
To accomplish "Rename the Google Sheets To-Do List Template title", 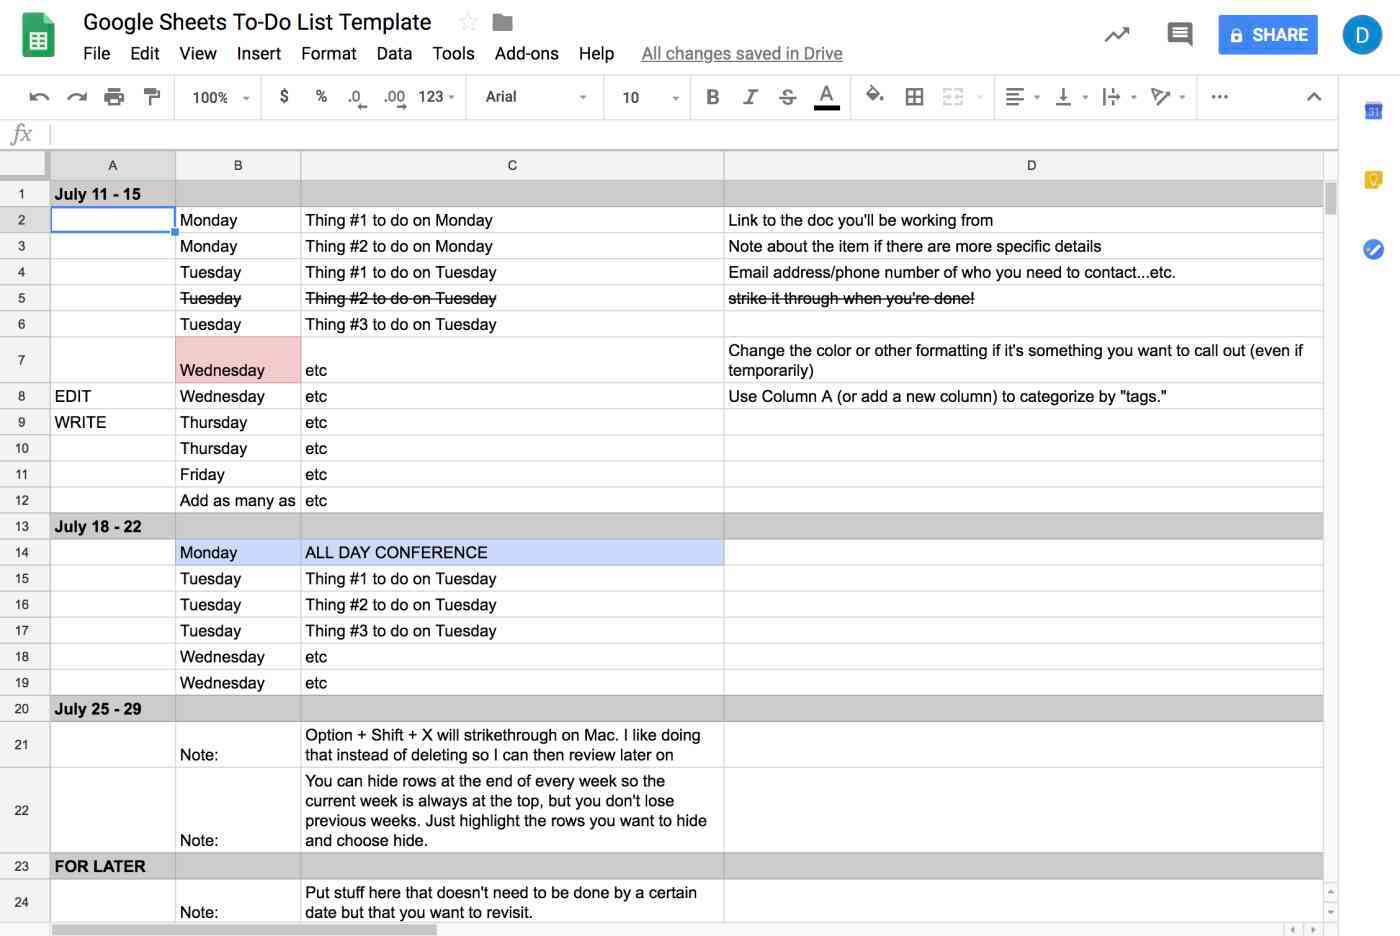I will [x=257, y=22].
